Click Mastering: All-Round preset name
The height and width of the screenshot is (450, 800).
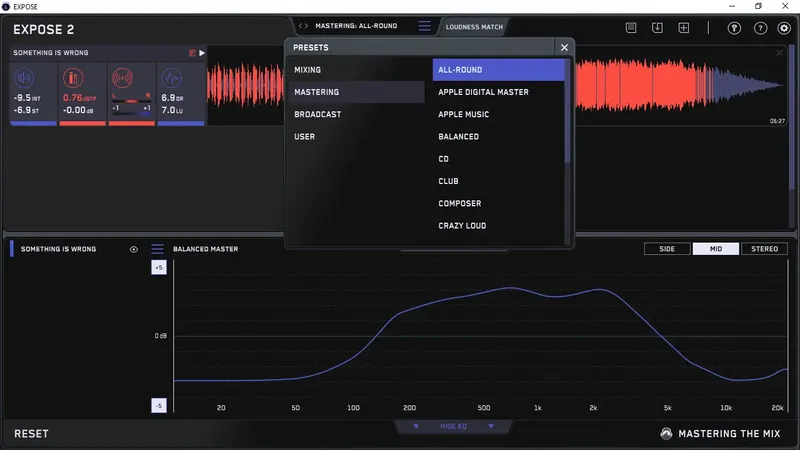(356, 26)
